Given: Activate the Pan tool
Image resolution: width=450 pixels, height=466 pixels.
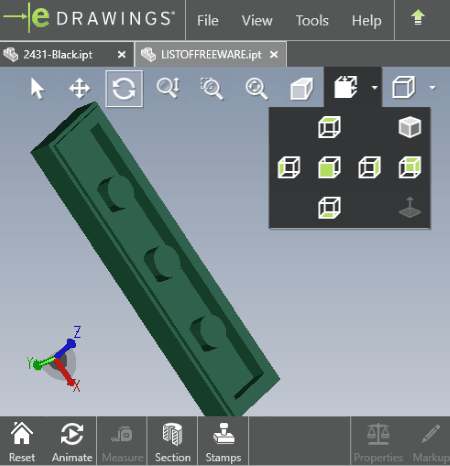Looking at the screenshot, I should point(79,89).
